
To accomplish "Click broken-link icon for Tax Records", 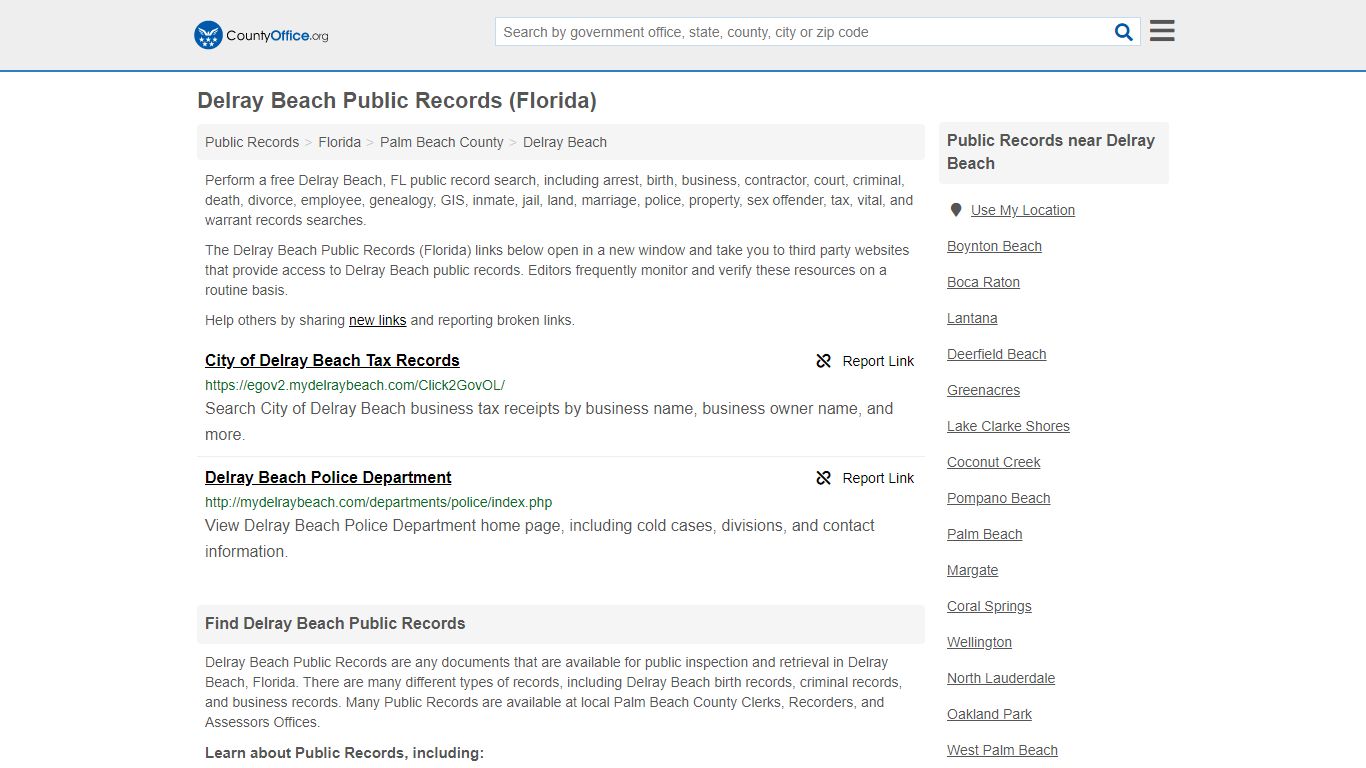I will pyautogui.click(x=824, y=361).
